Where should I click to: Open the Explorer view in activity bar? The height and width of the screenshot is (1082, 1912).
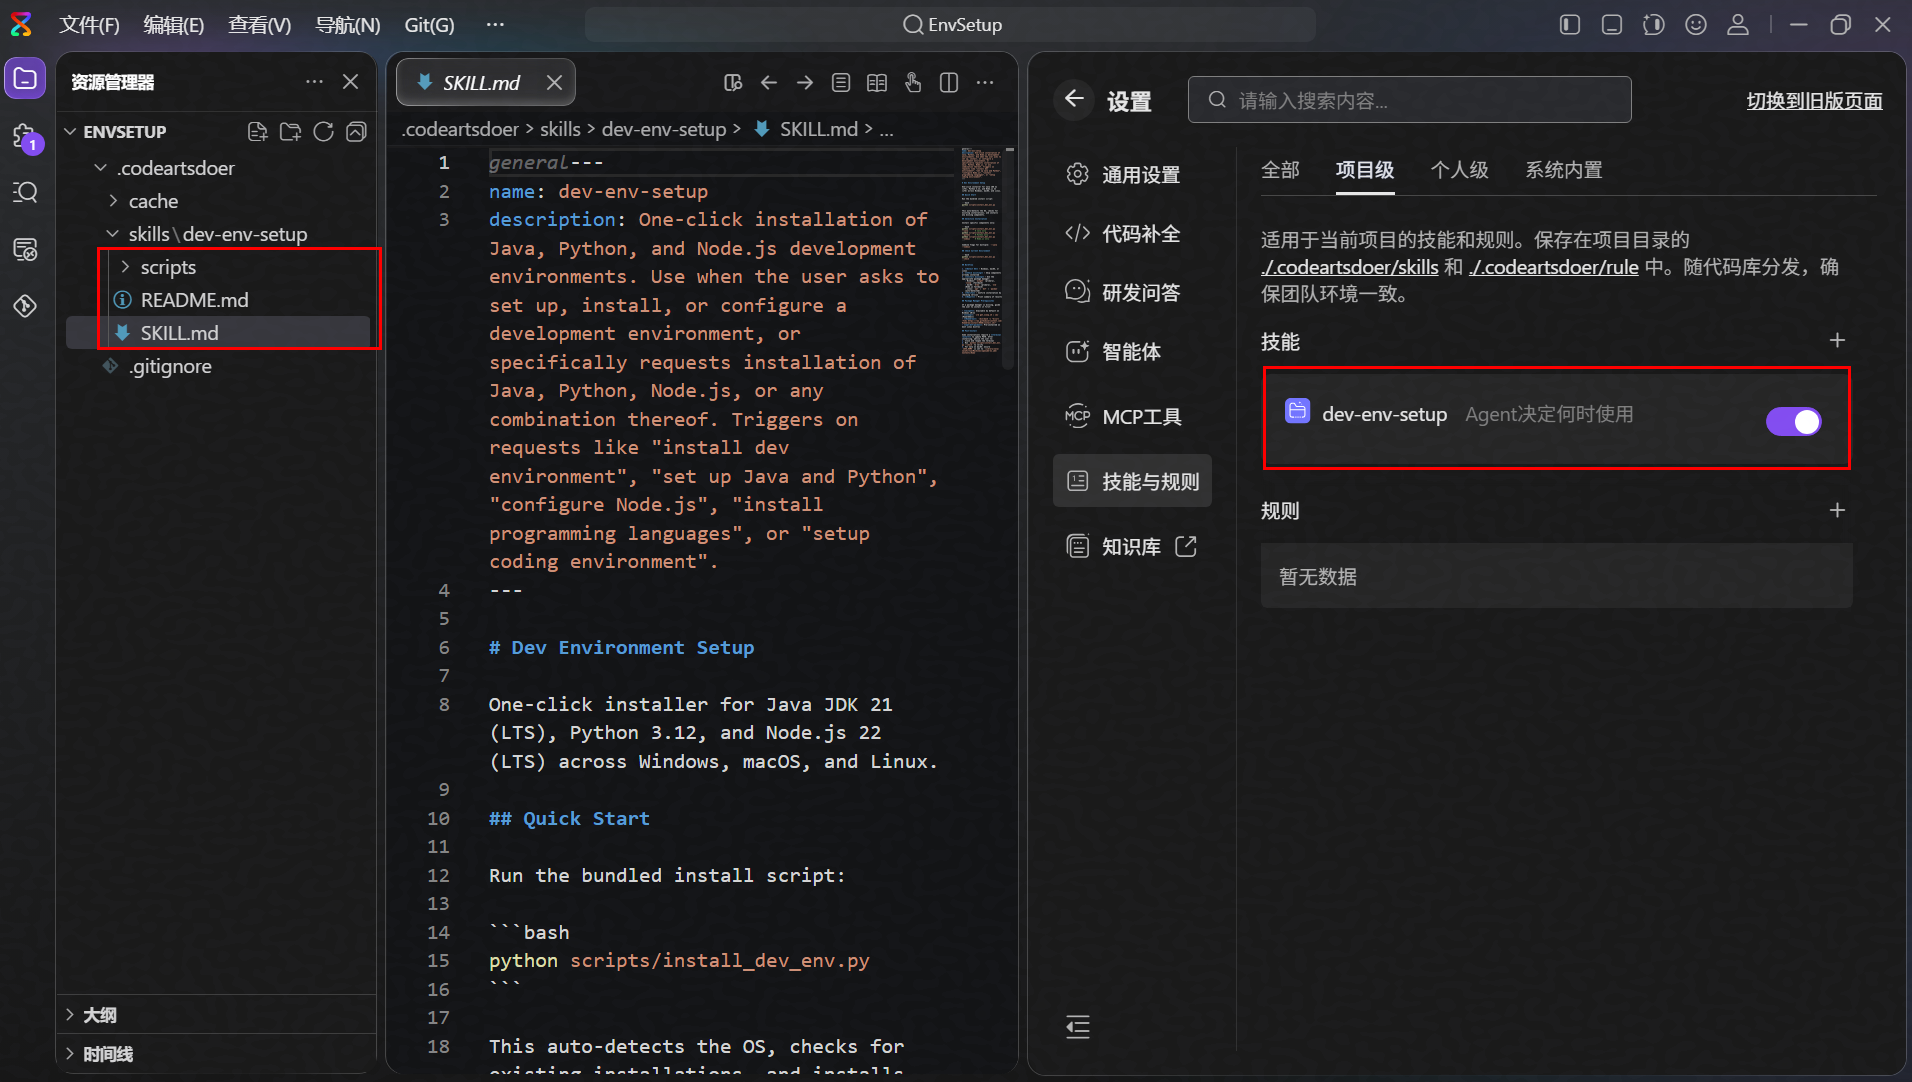click(25, 79)
